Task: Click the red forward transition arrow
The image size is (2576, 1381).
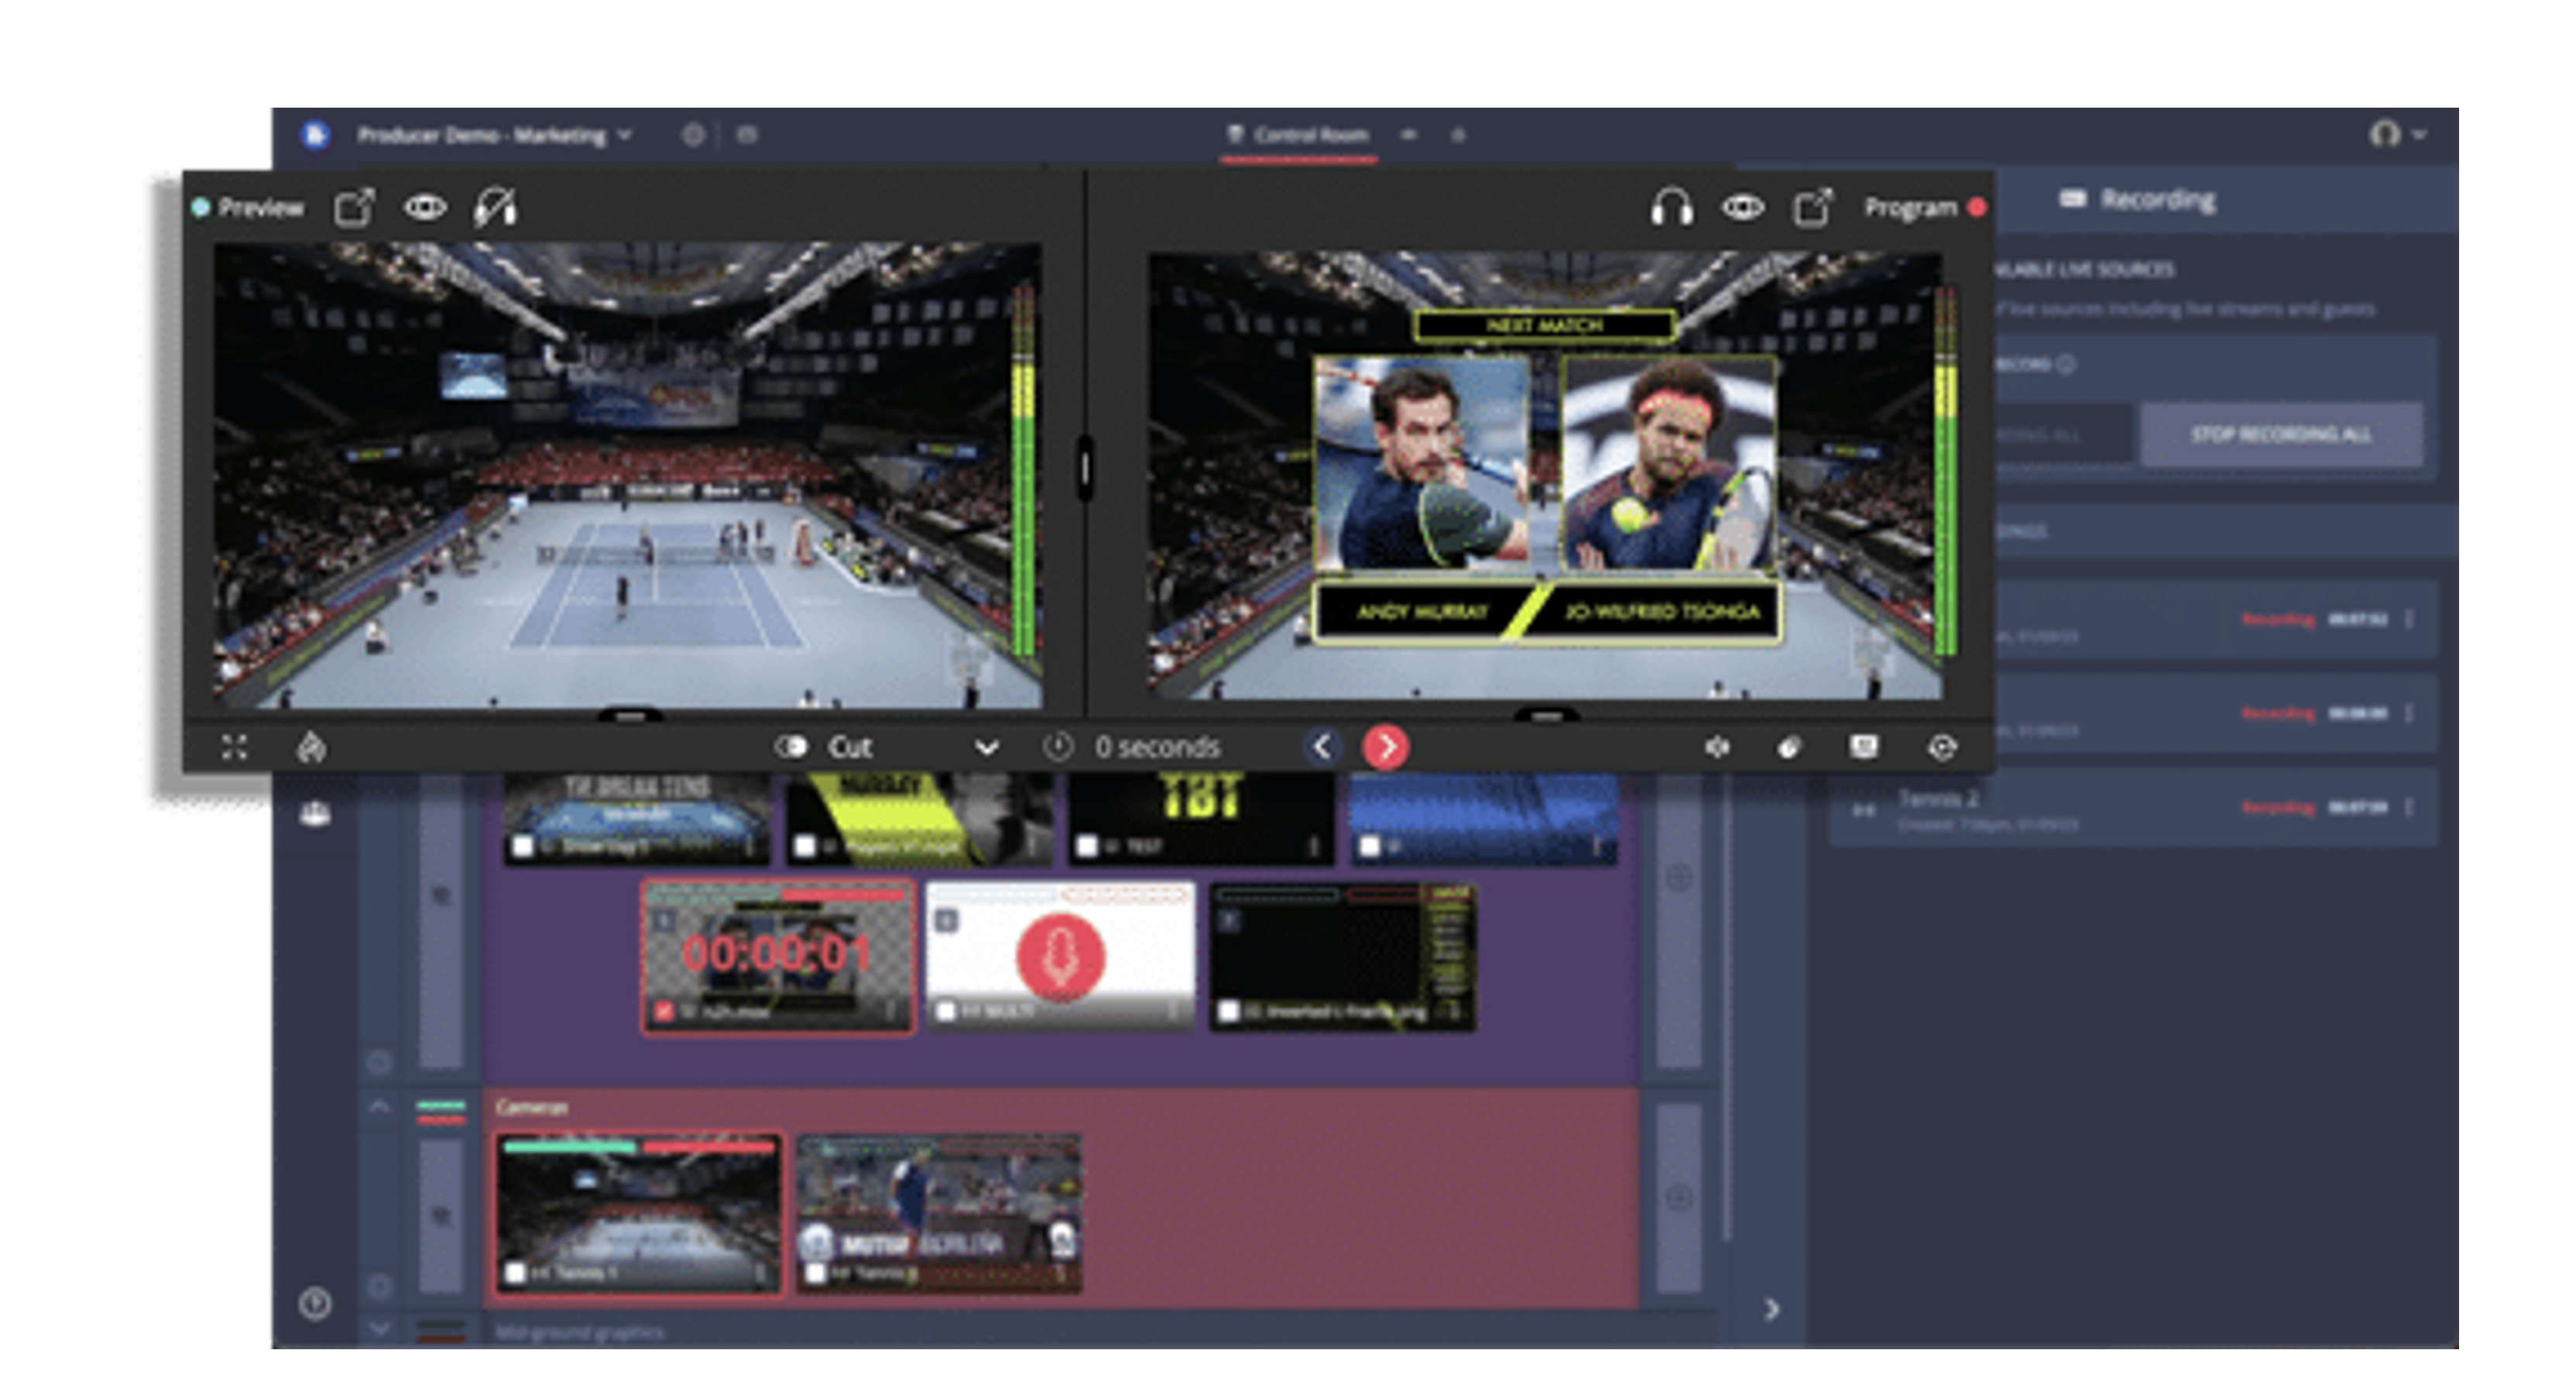Action: click(1386, 747)
